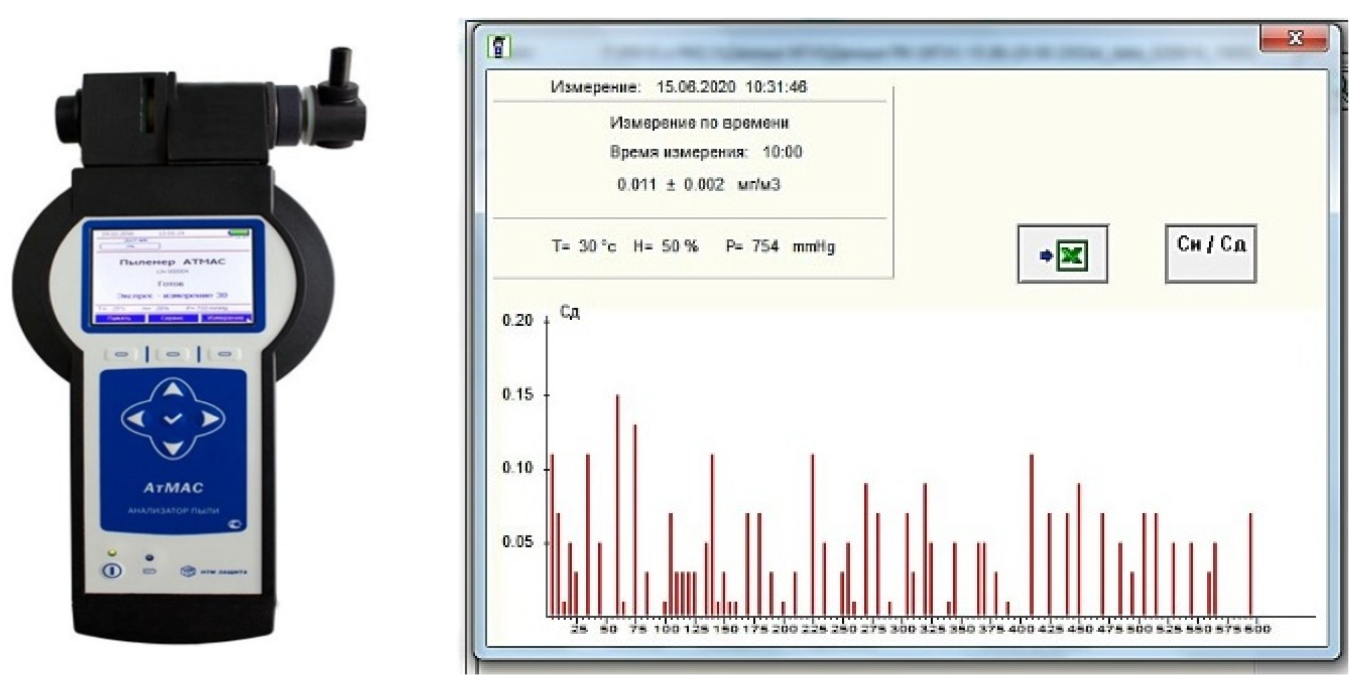This screenshot has width=1366, height=686.
Task: Click the pressure reading P= 754 mmHg
Action: tap(780, 246)
